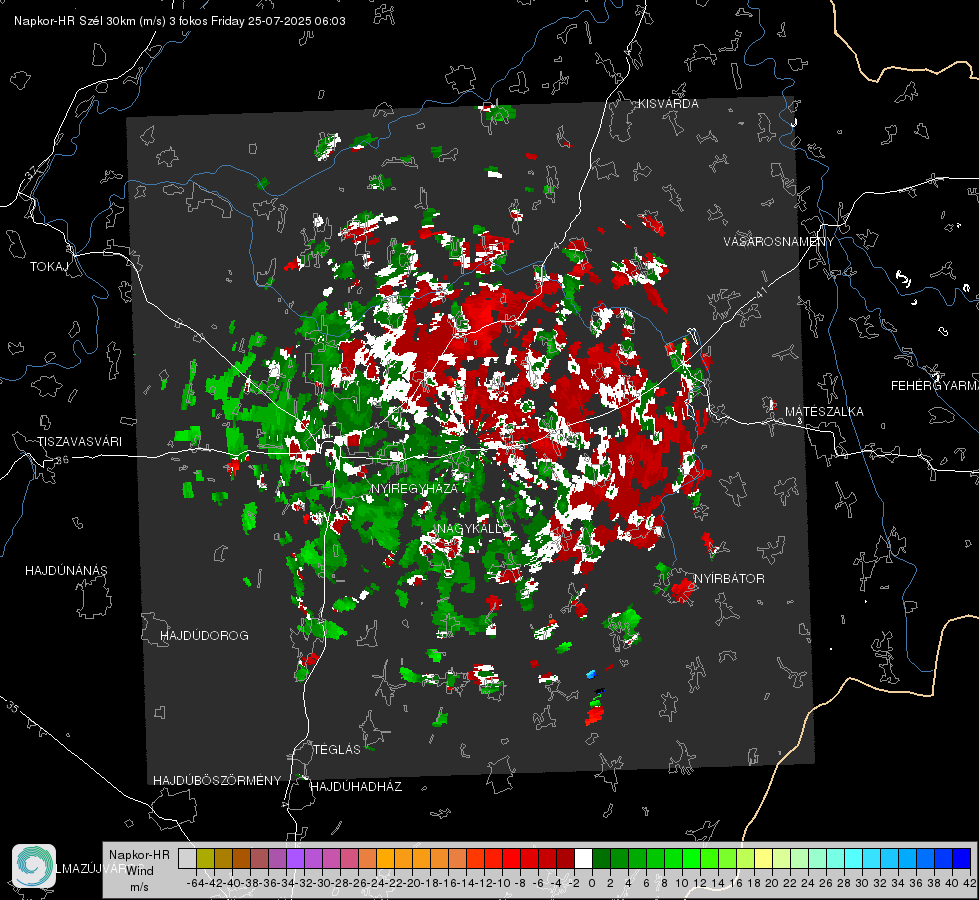Click the NYIREGYHAZA city label

(x=415, y=488)
